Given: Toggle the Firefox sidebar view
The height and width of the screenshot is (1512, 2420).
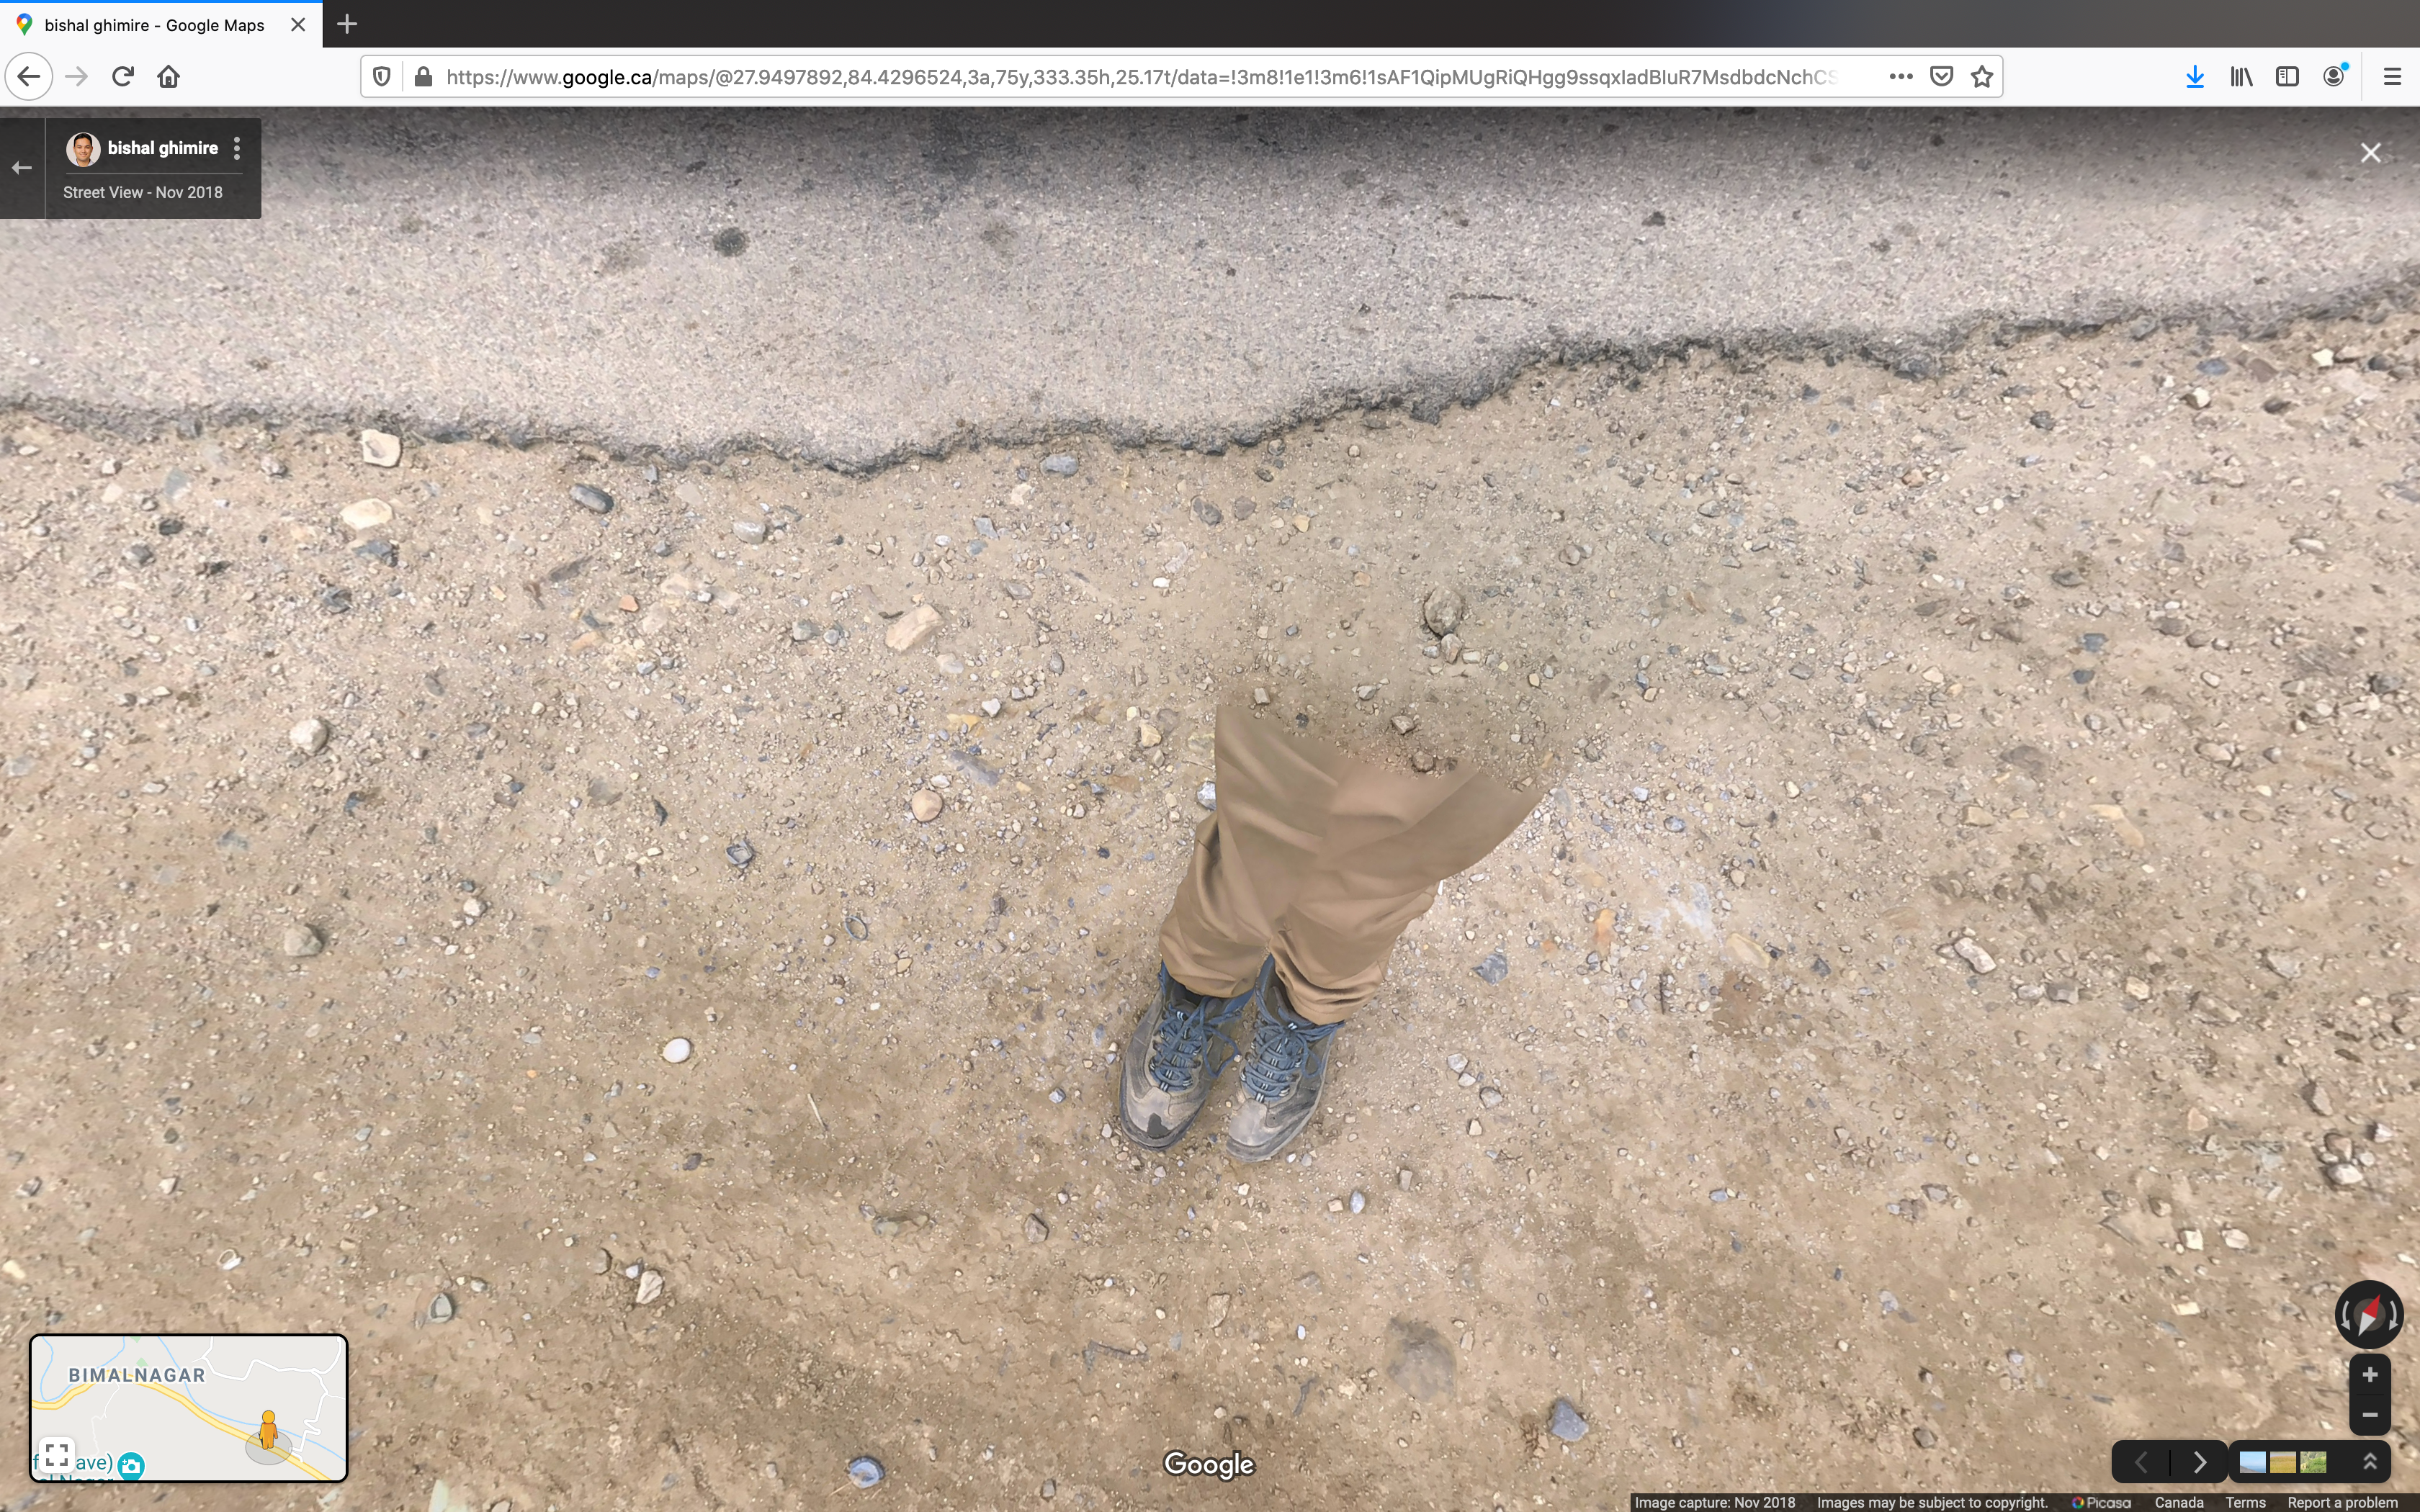Looking at the screenshot, I should 2287,77.
